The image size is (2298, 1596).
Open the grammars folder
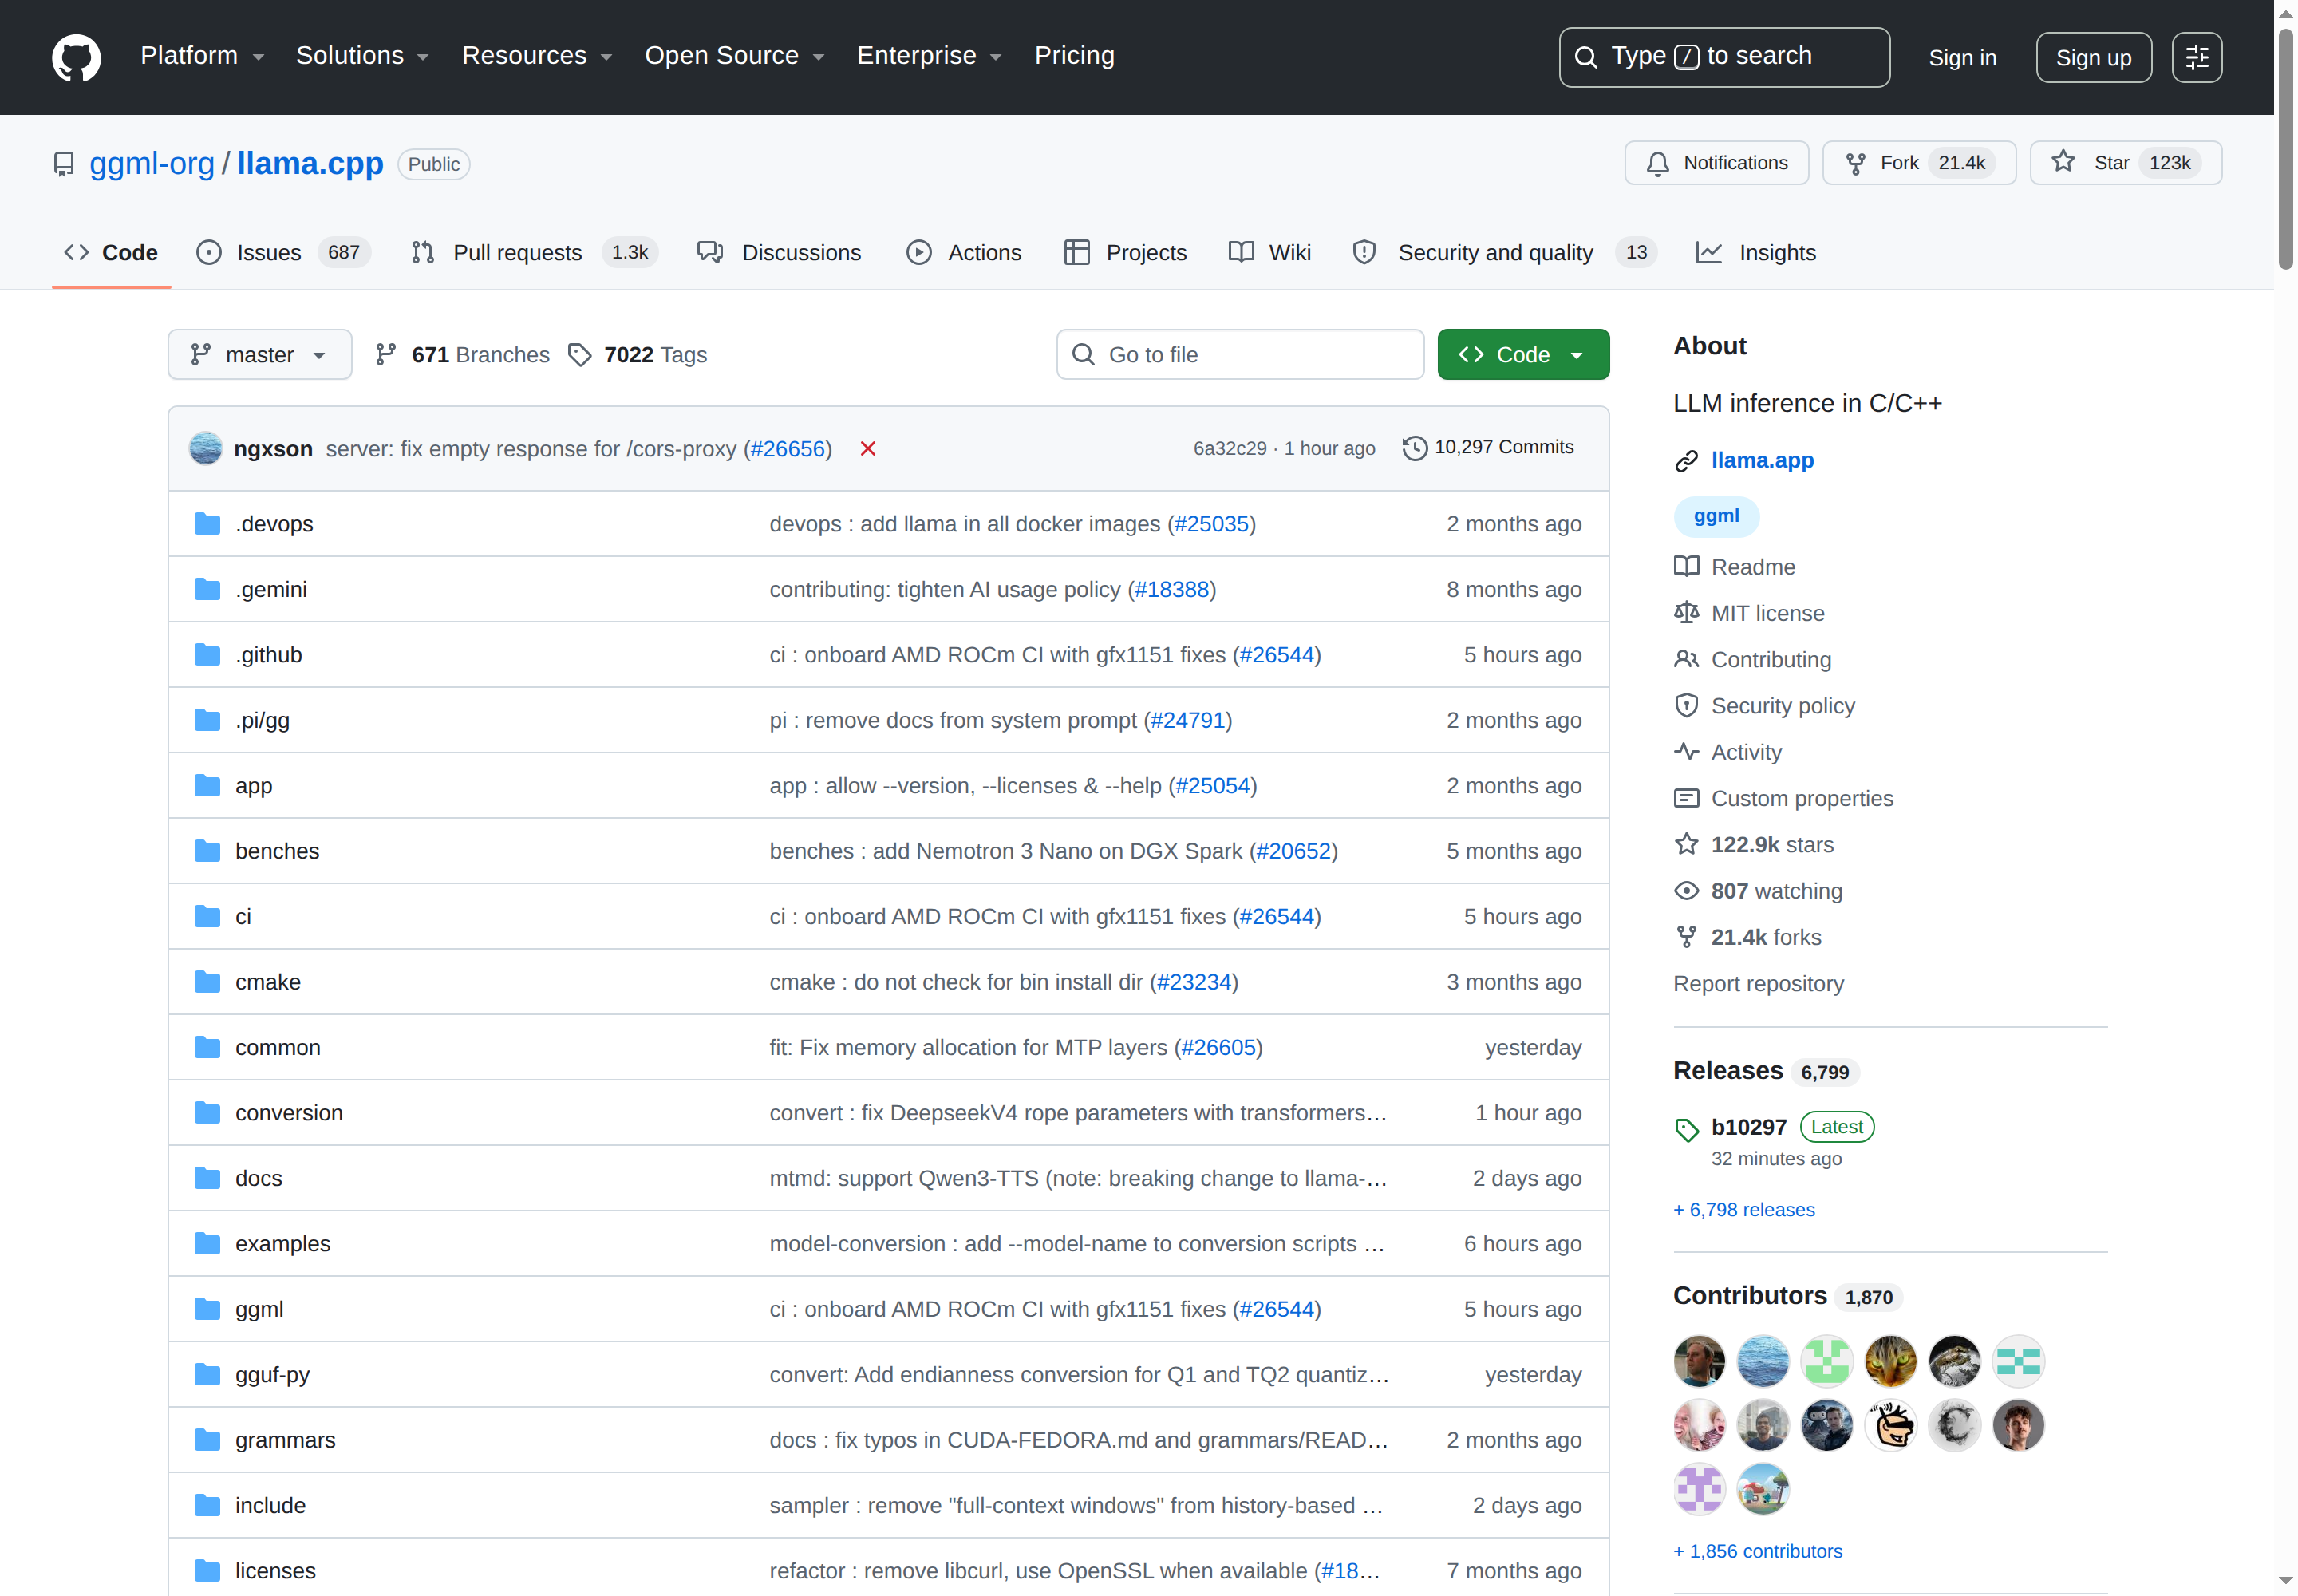[x=285, y=1440]
